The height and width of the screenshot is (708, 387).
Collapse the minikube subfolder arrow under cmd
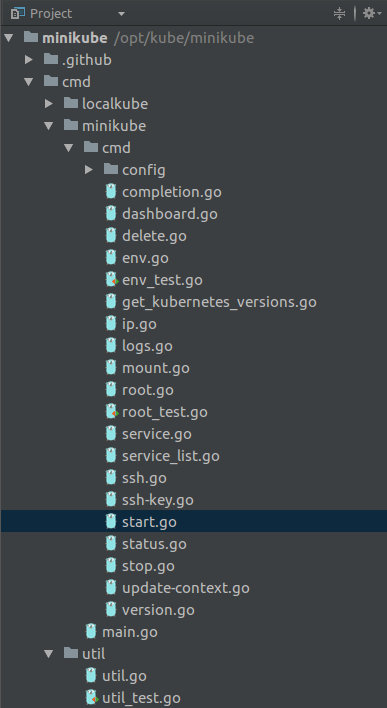click(49, 126)
